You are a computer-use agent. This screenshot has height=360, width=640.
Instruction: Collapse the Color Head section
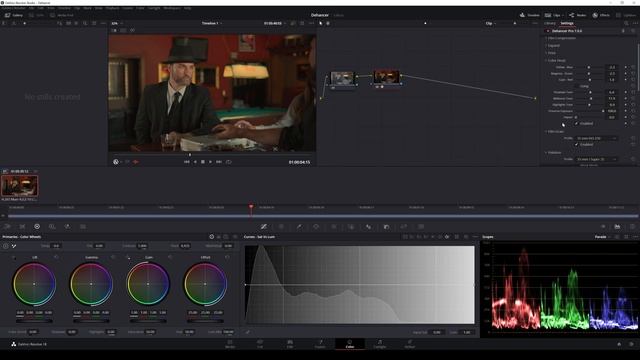tap(556, 60)
